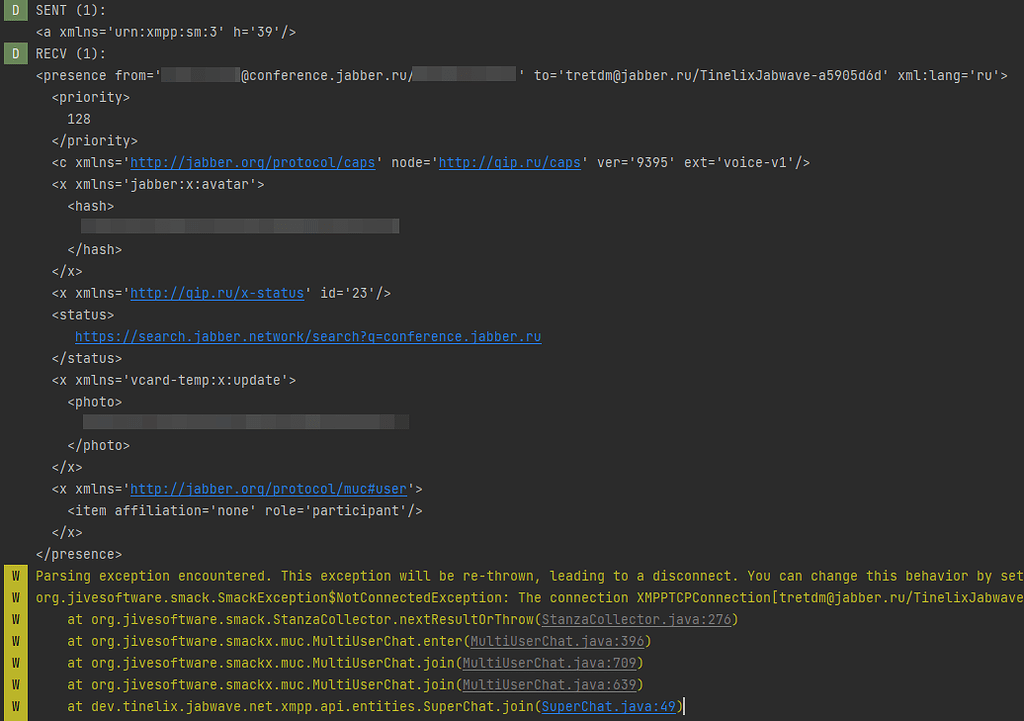Image resolution: width=1024 pixels, height=721 pixels.
Task: Click the D log-level badge beside SENT (1)
Action: pyautogui.click(x=14, y=9)
